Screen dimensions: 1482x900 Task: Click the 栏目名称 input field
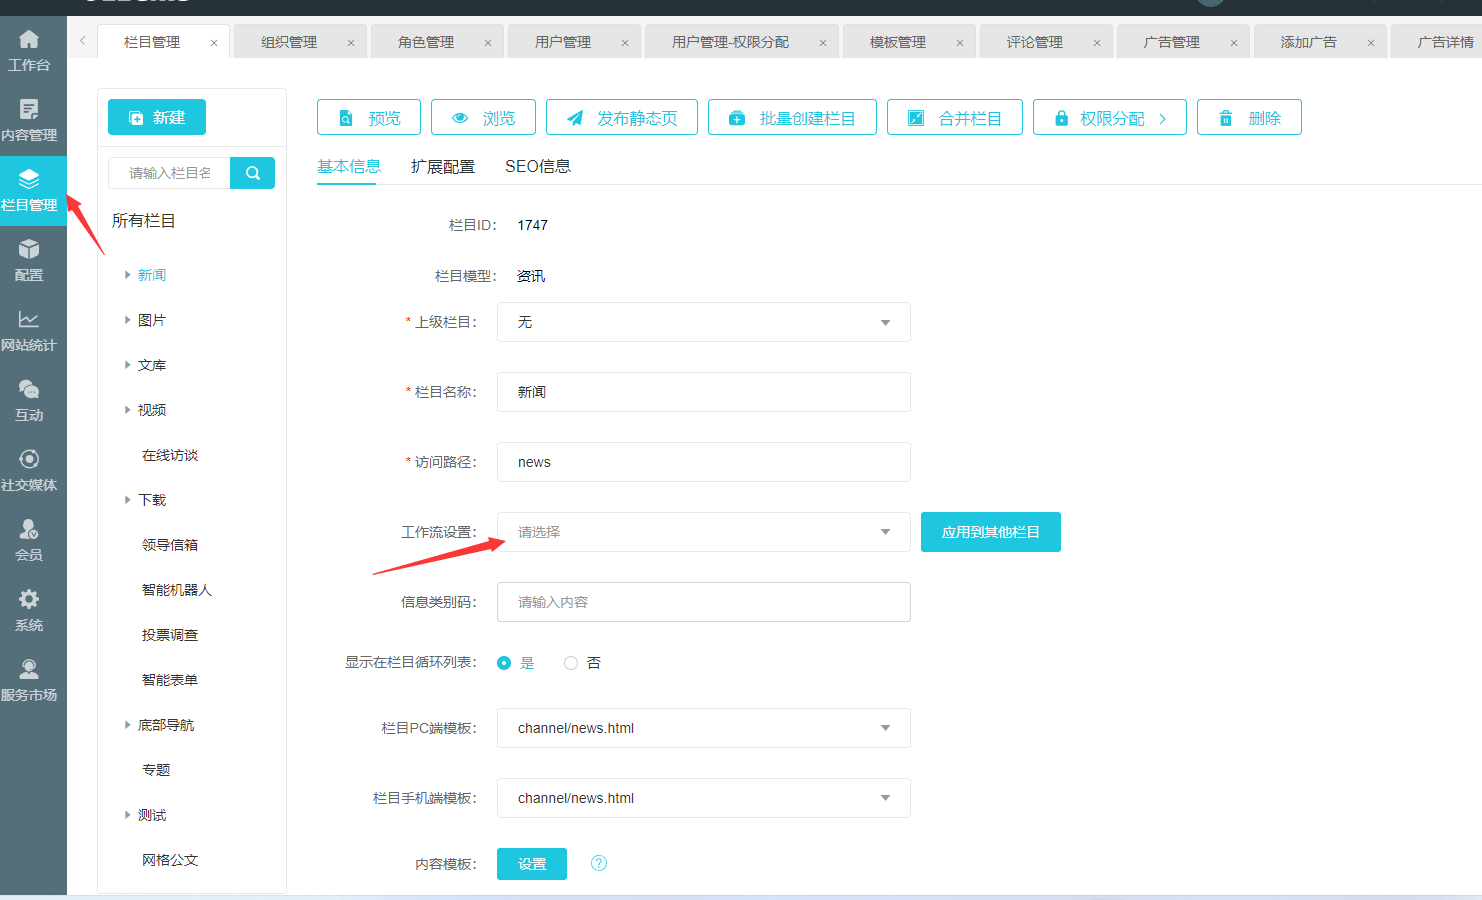[704, 392]
